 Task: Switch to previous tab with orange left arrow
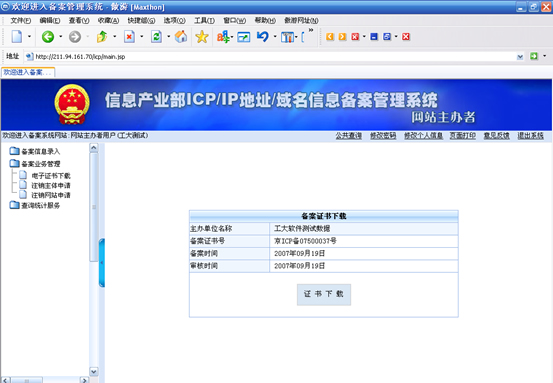[330, 37]
